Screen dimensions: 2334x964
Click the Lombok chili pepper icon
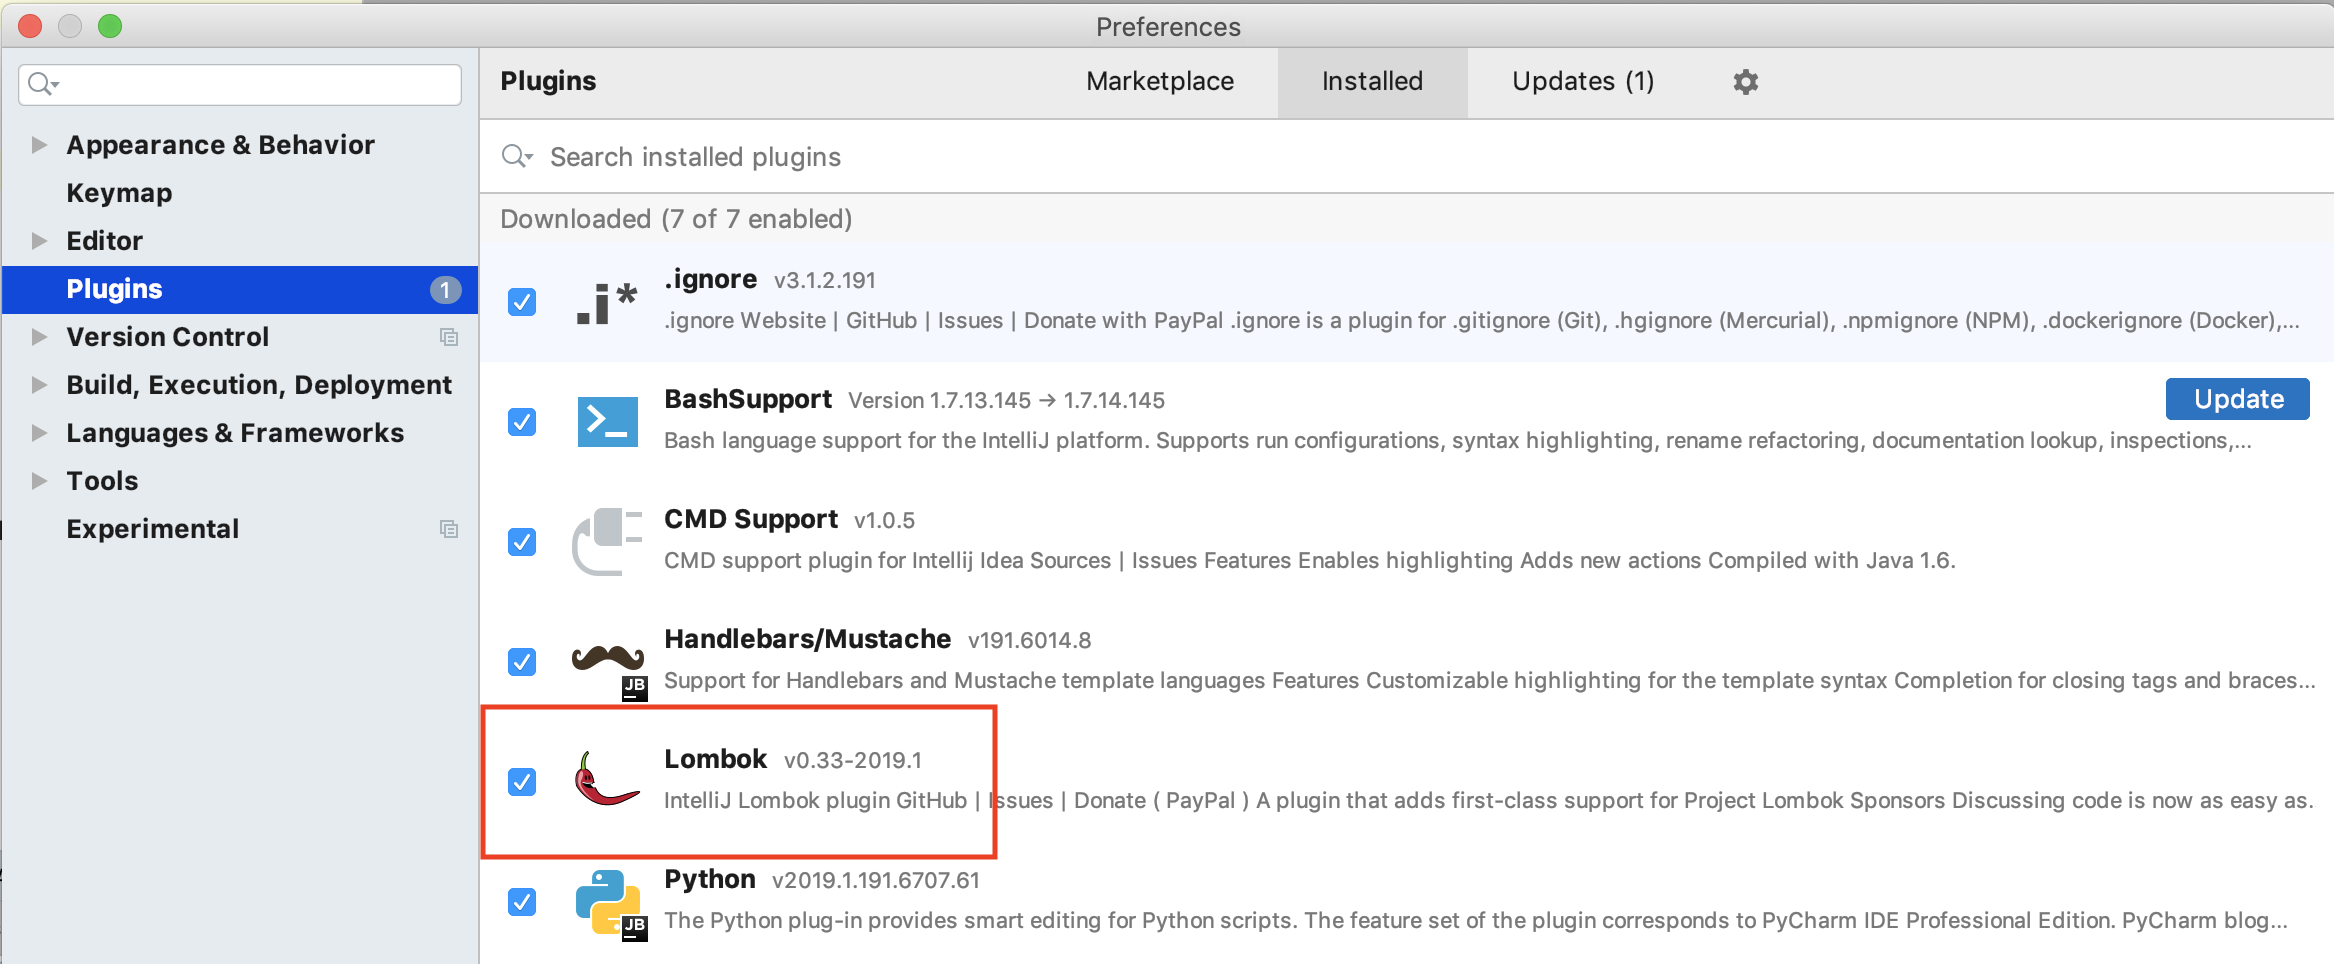tap(606, 779)
